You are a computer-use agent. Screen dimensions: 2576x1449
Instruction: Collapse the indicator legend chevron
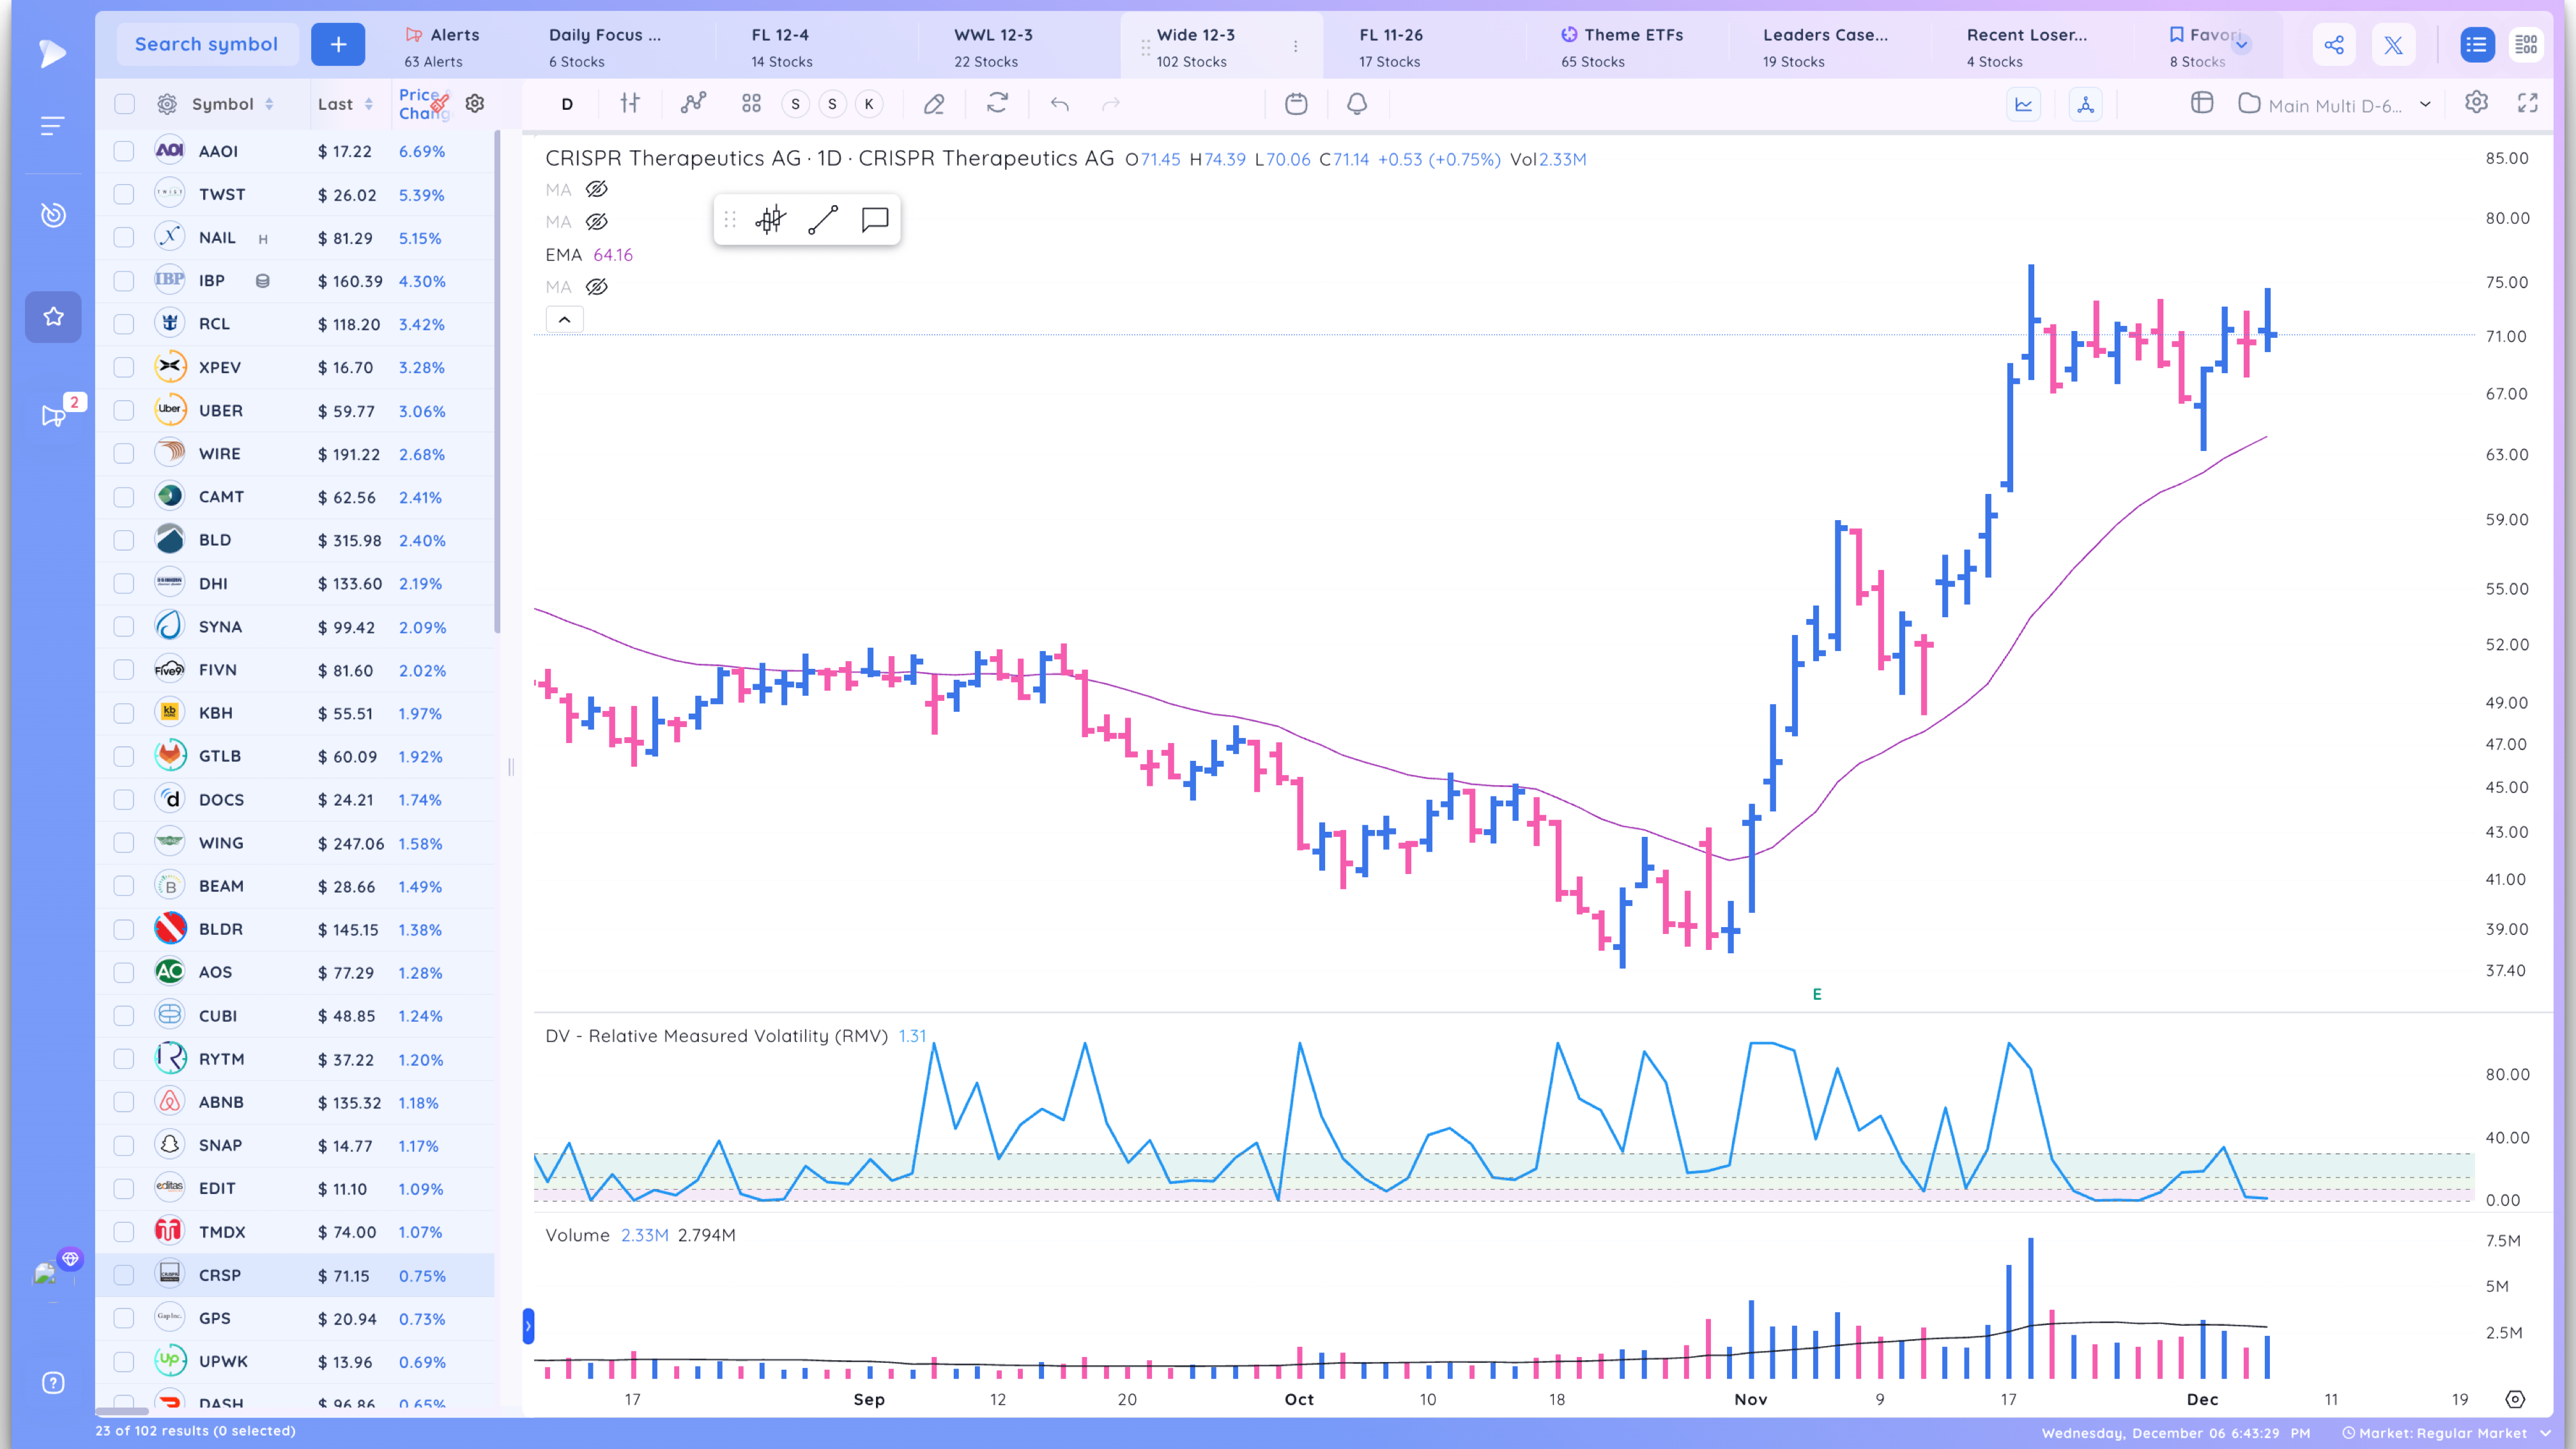tap(564, 319)
